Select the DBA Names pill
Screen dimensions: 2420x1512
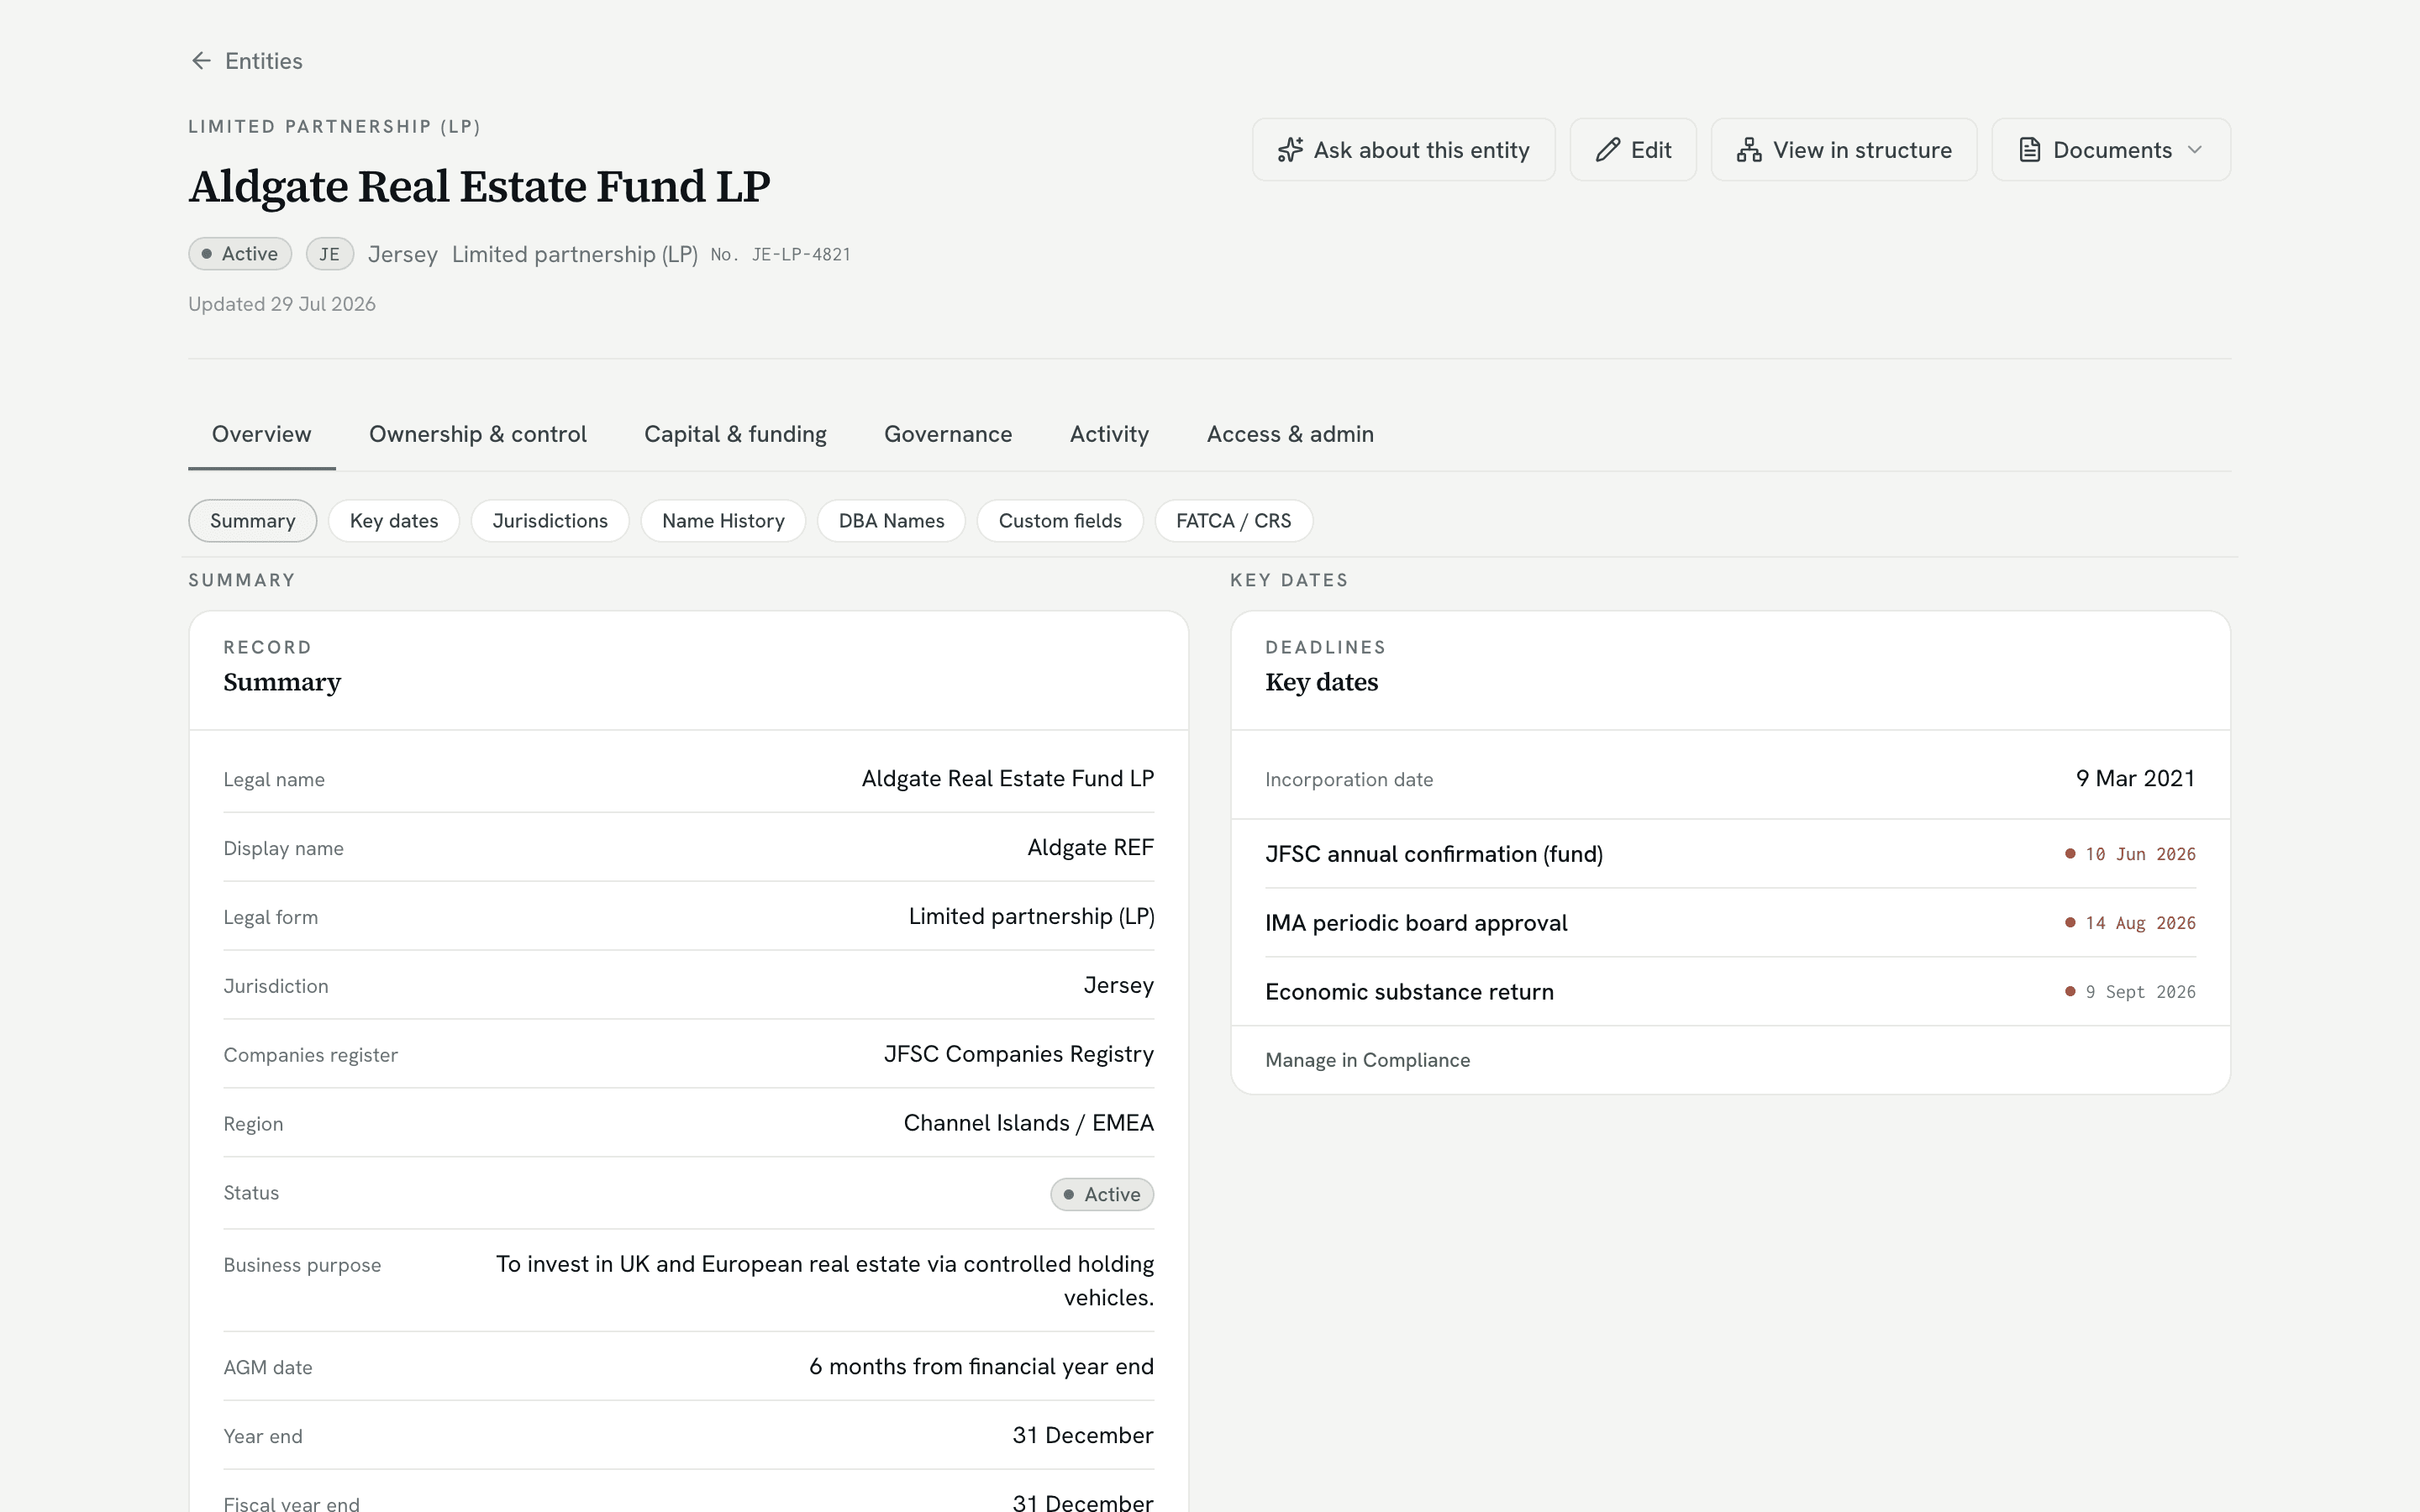tap(891, 521)
